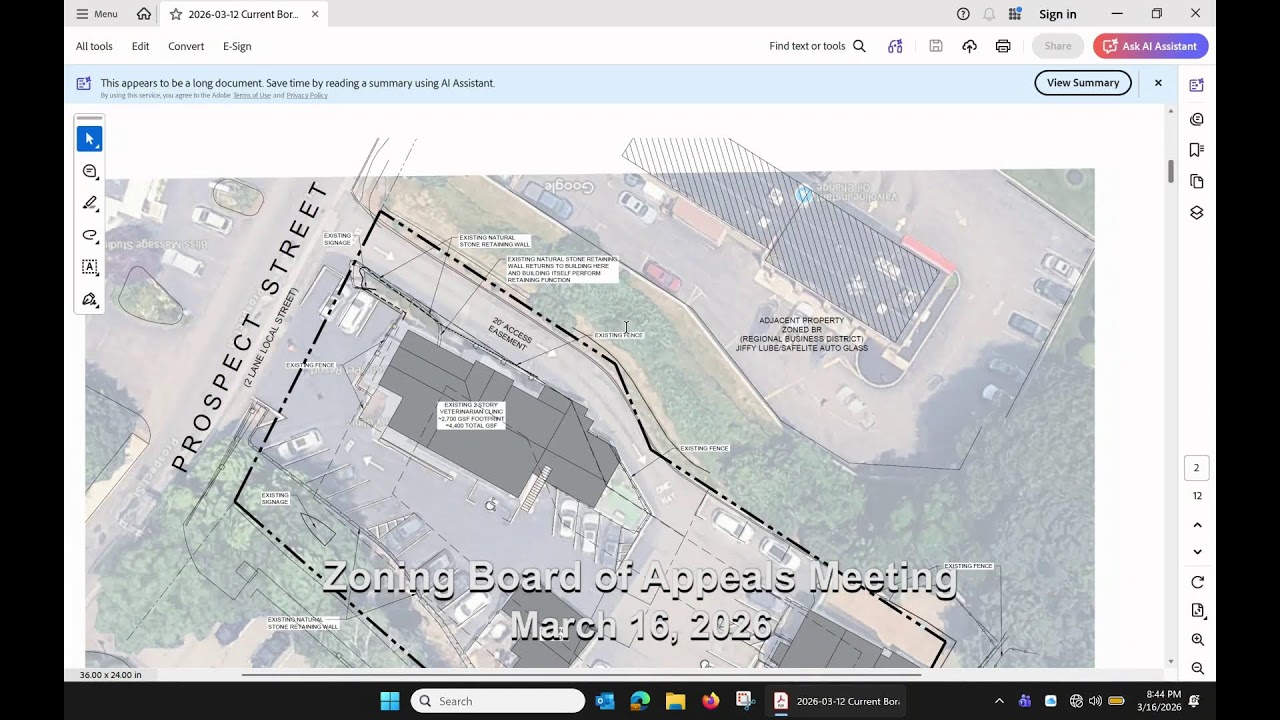Click the horizontal scrollbar at bottom

(580, 675)
